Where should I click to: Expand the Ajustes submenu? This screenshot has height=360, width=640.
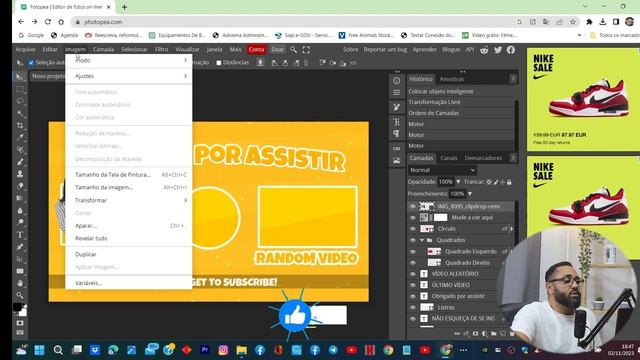point(129,76)
